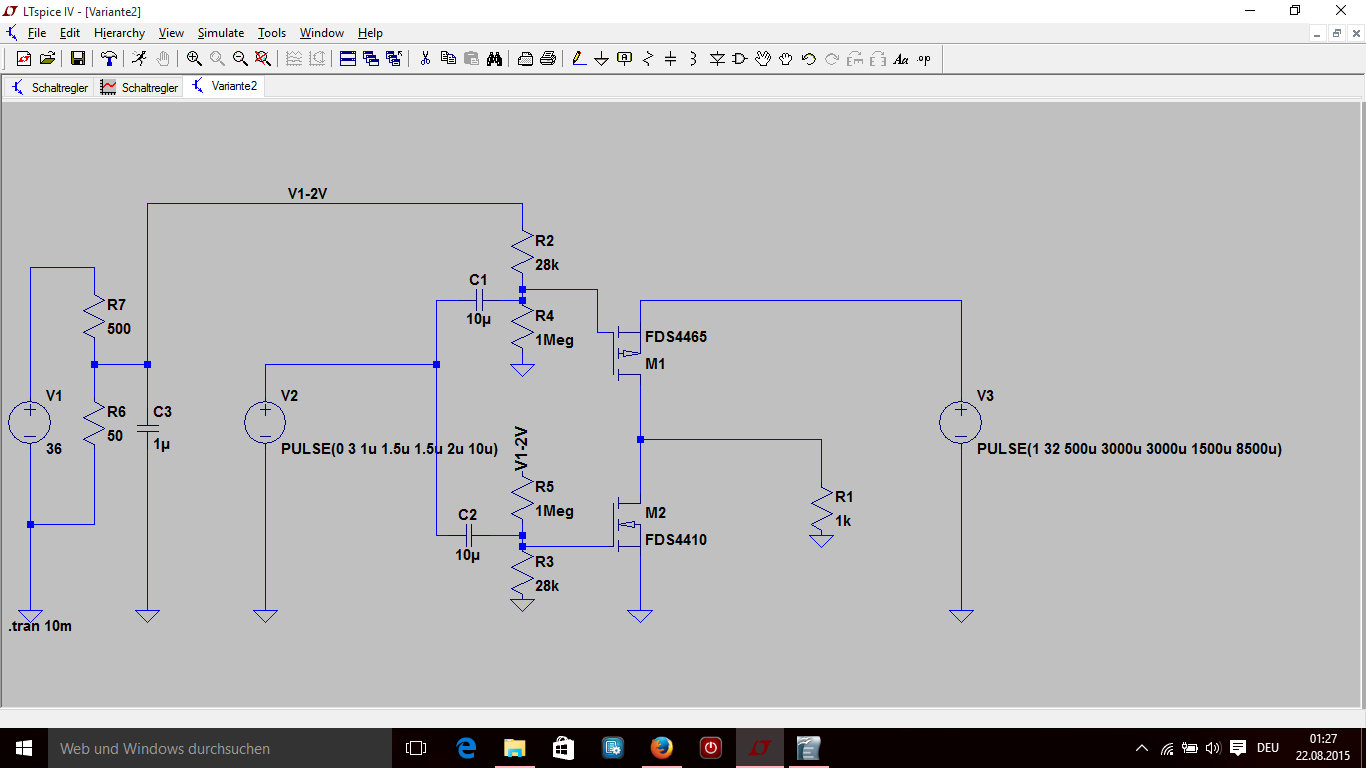Create a new schematic with toolbar icon
The image size is (1366, 768).
[x=24, y=59]
